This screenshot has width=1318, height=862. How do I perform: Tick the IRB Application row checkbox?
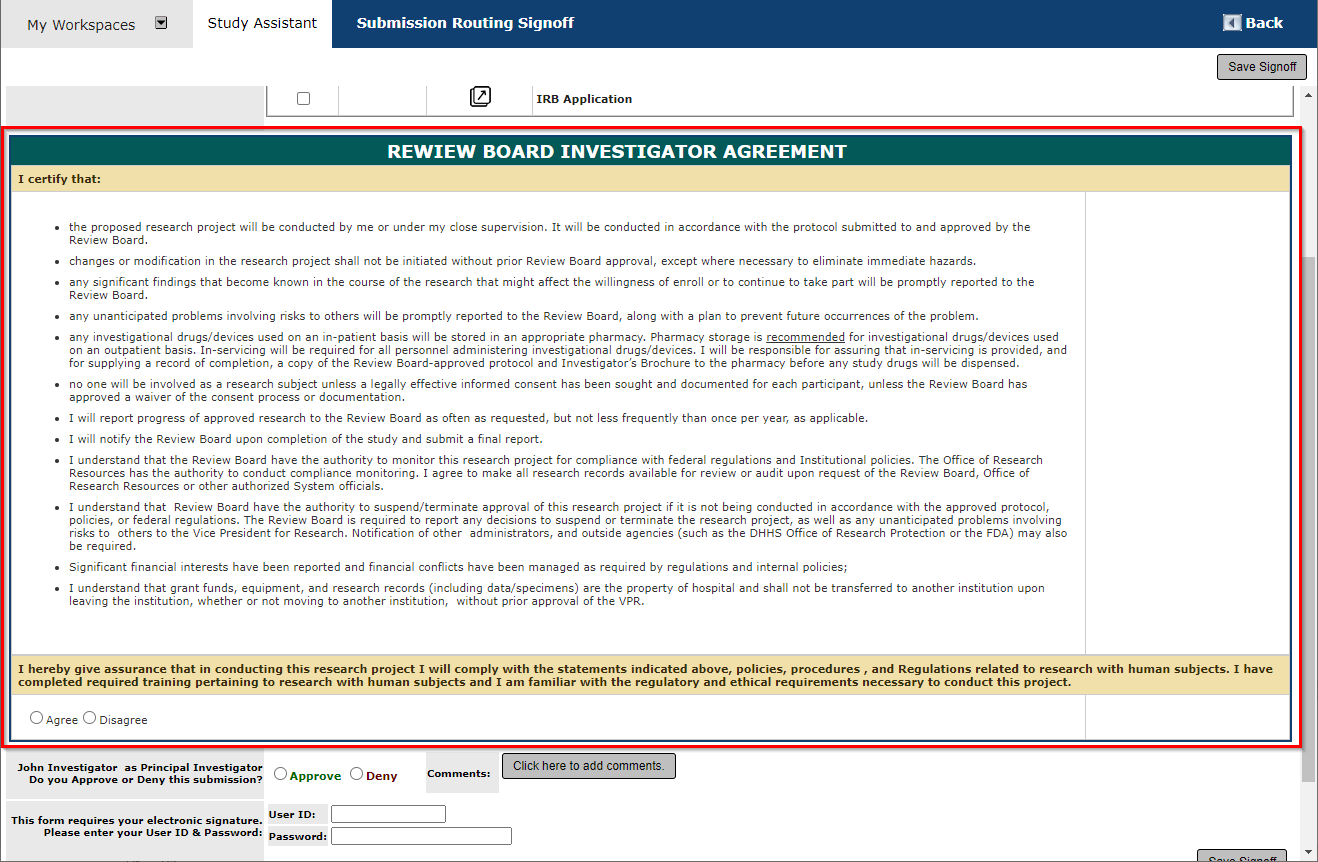(304, 98)
